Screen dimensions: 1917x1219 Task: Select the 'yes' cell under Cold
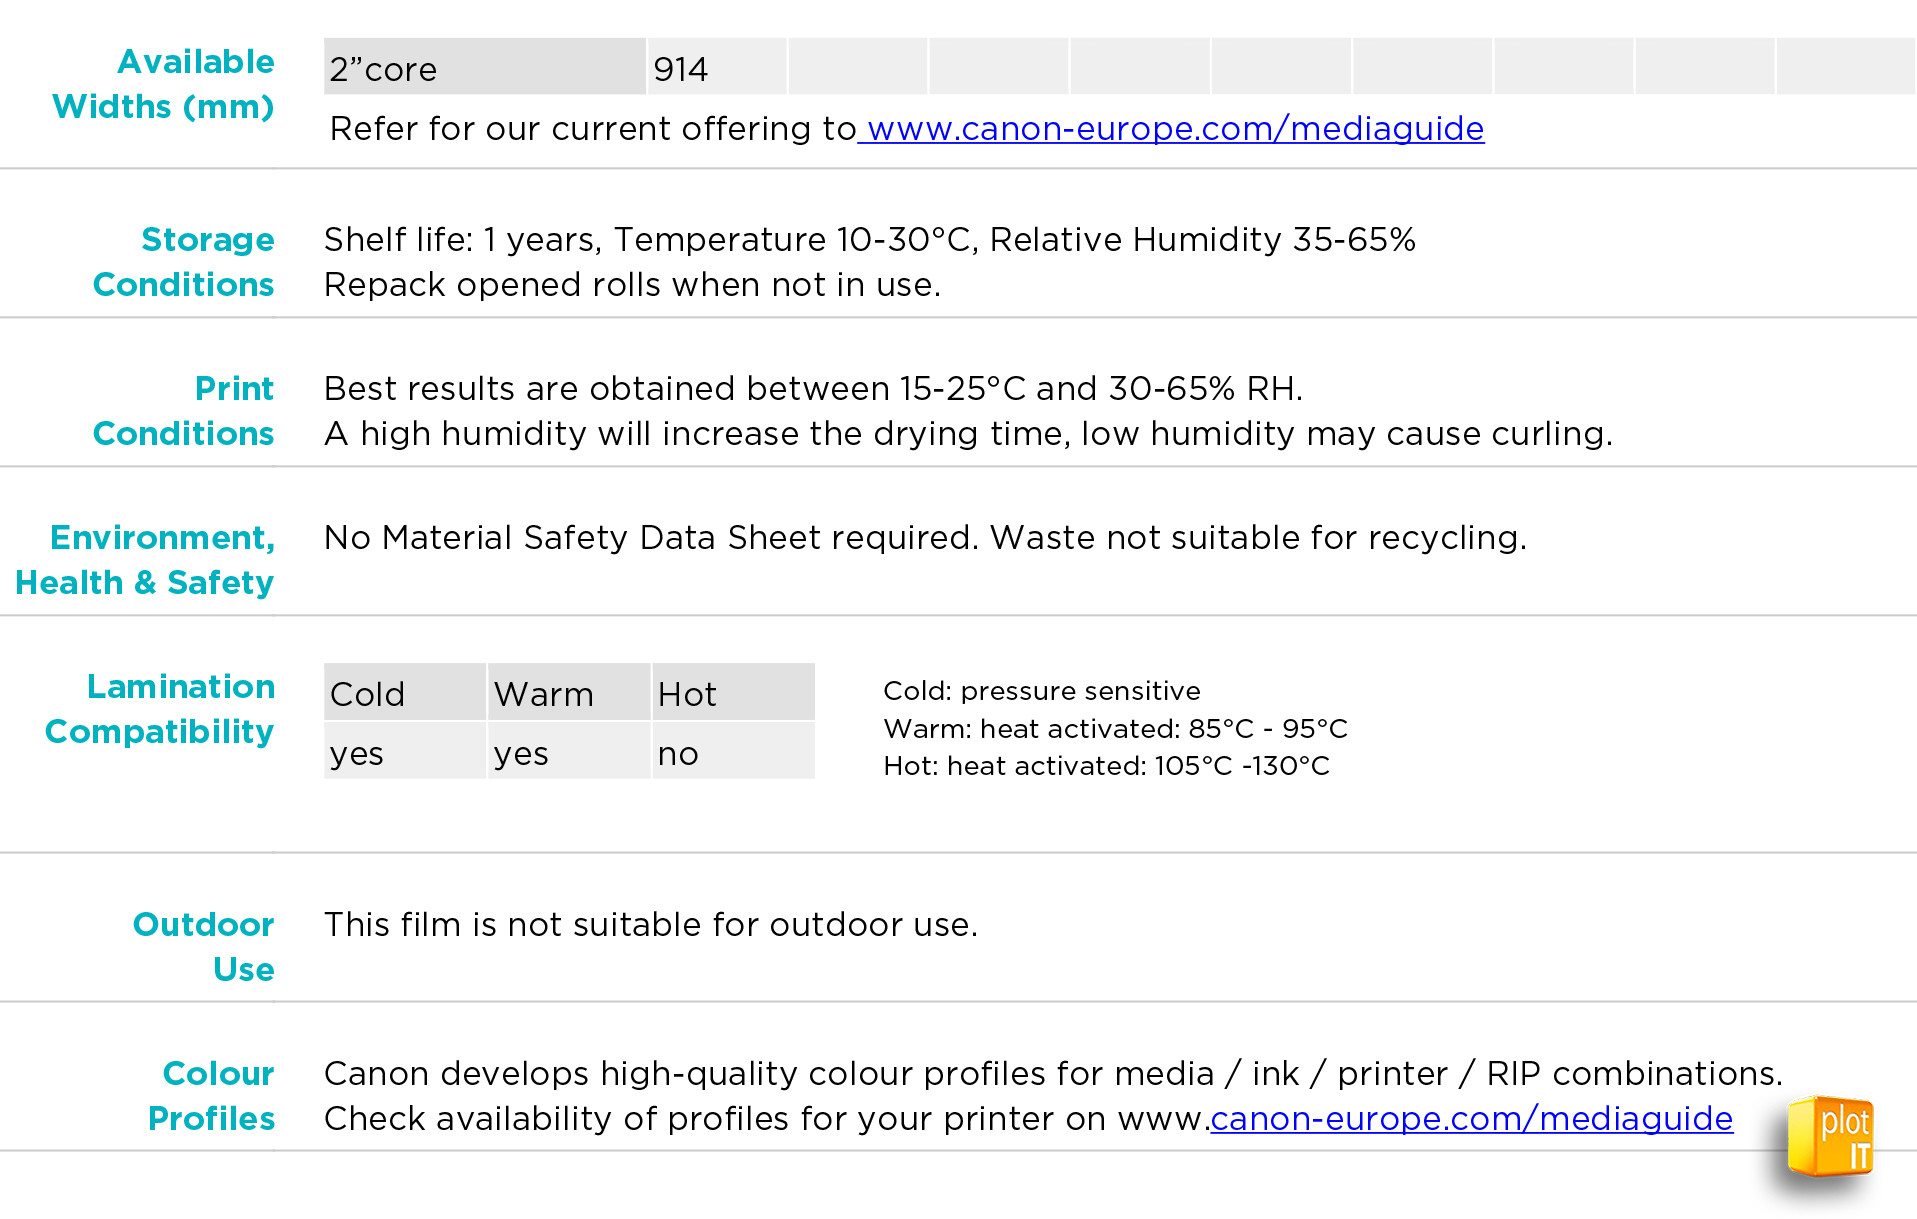pyautogui.click(x=405, y=751)
